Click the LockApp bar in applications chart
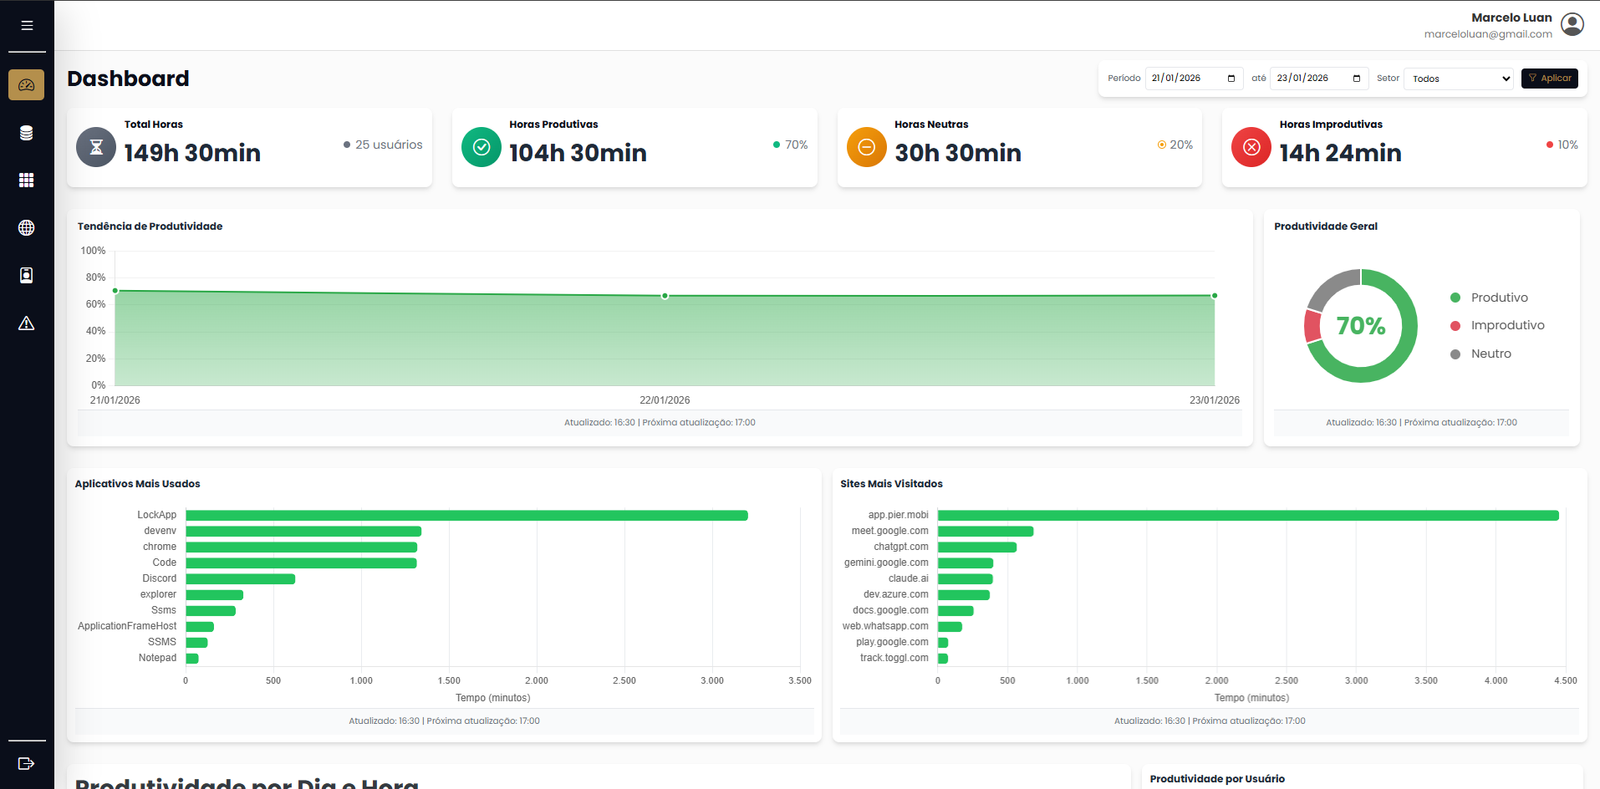This screenshot has height=789, width=1600. 466,516
